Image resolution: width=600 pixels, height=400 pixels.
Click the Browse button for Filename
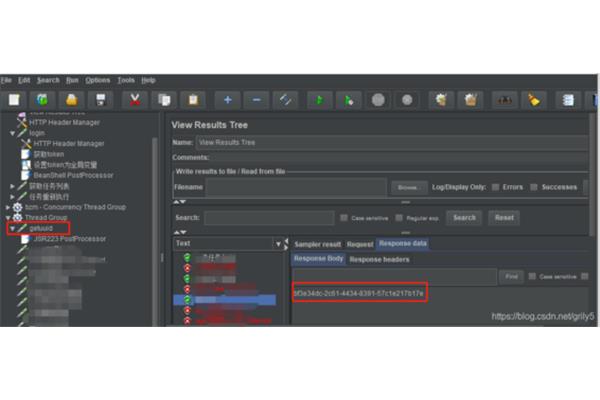(409, 188)
